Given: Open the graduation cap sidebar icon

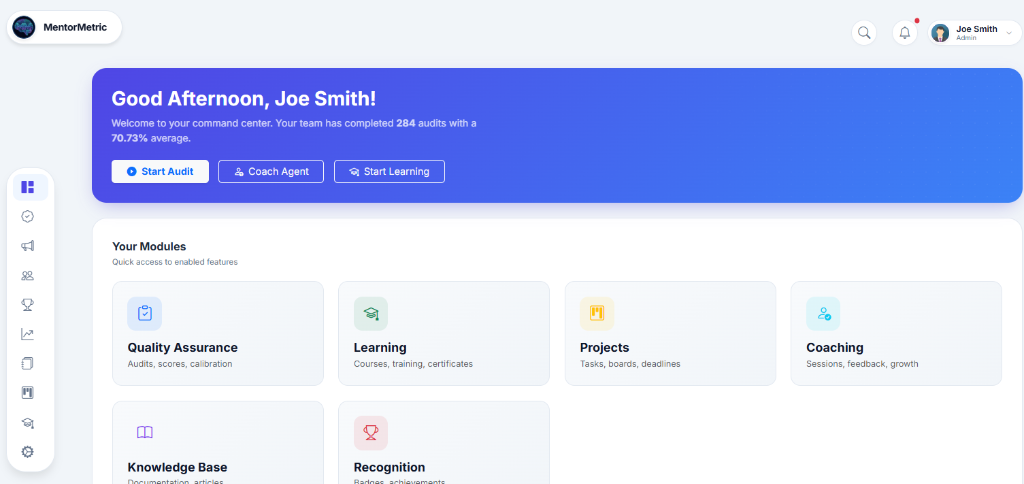Looking at the screenshot, I should click(28, 423).
